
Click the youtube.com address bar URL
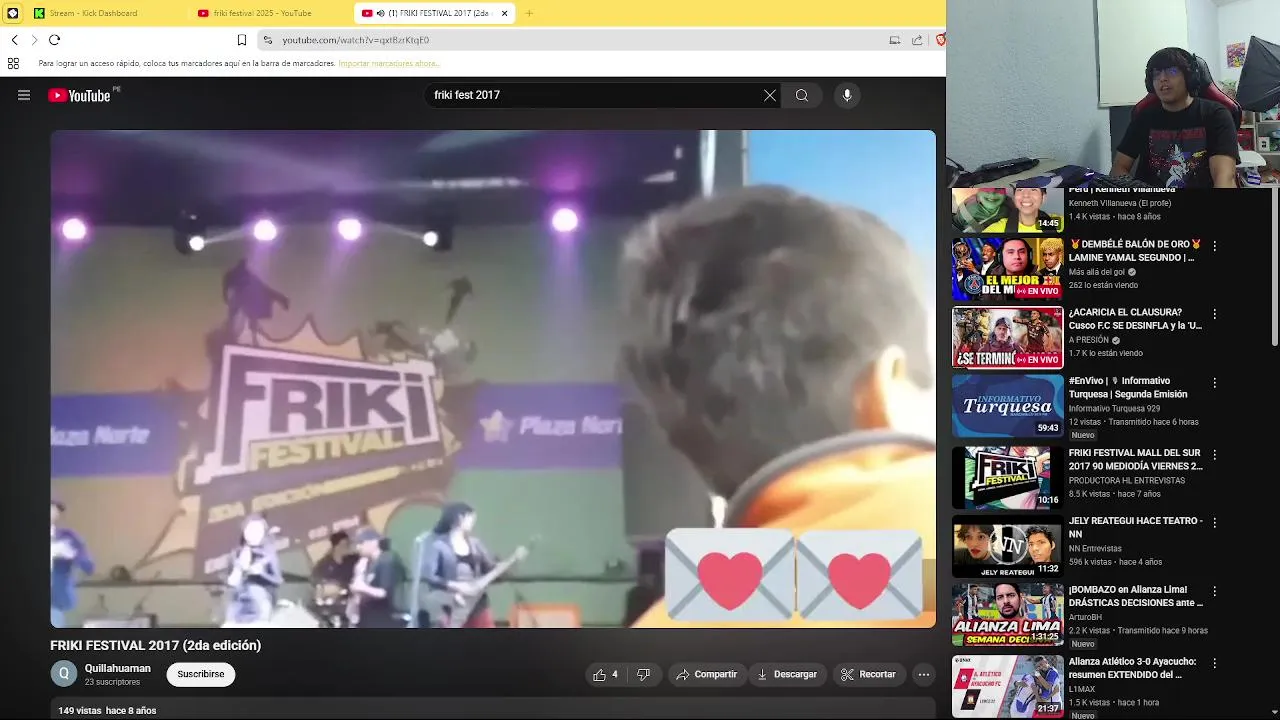point(356,40)
